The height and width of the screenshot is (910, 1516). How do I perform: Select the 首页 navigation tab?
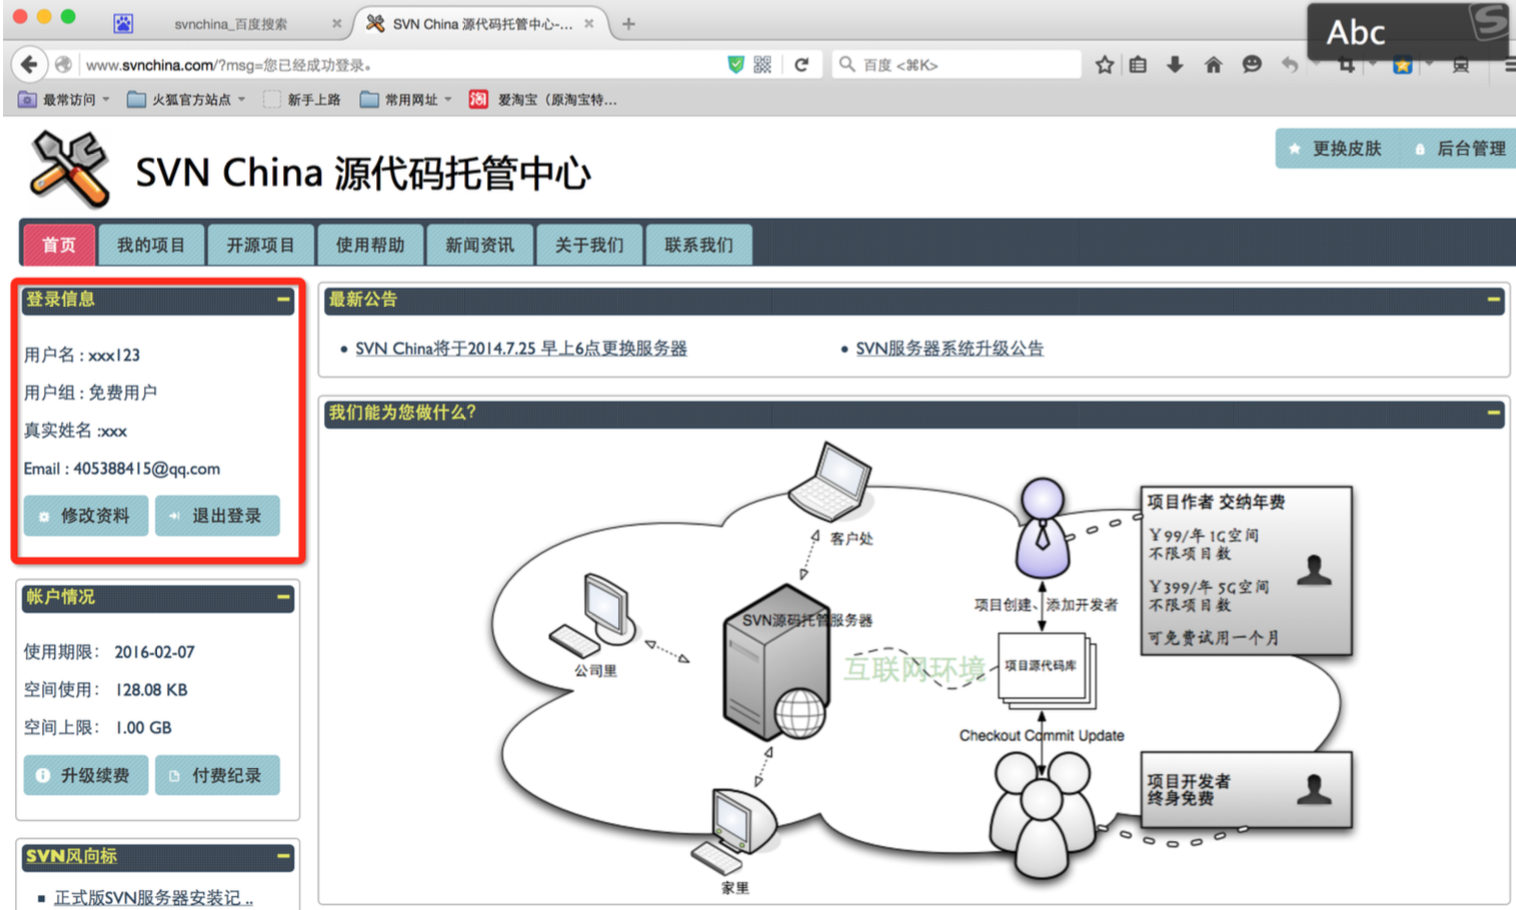coord(59,245)
